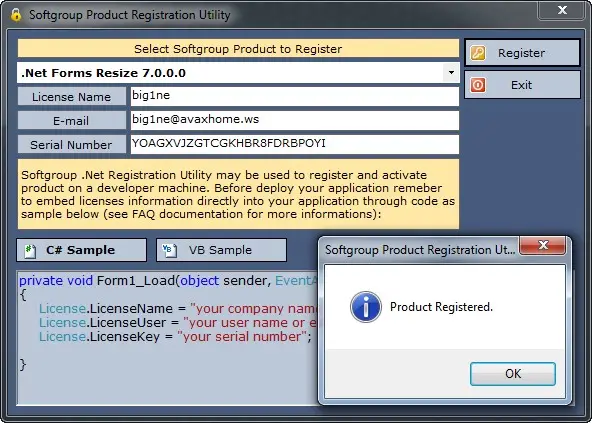Focus the E-mail input field
Screen dimensions: 592x423
295,120
